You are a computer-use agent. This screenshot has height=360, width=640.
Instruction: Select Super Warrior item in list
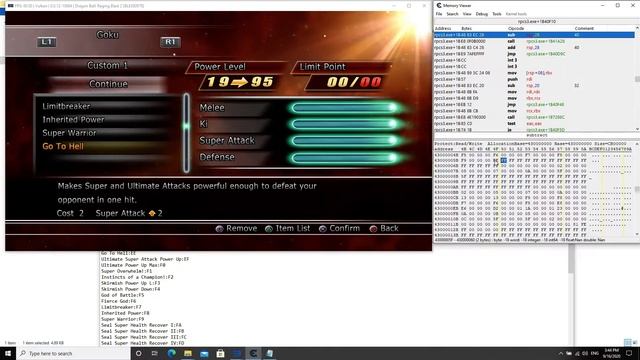pyautogui.click(x=69, y=133)
